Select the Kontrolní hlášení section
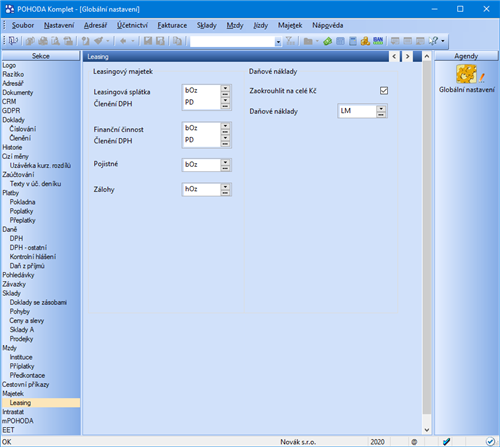 33,257
